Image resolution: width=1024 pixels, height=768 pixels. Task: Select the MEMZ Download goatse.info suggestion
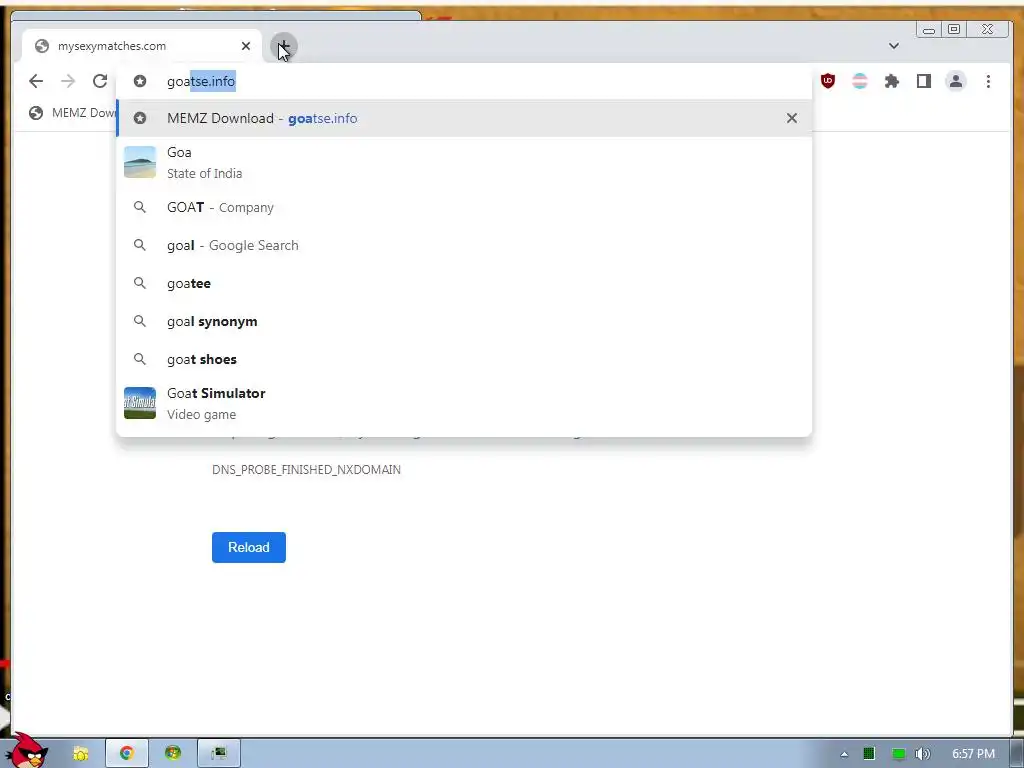pyautogui.click(x=464, y=118)
